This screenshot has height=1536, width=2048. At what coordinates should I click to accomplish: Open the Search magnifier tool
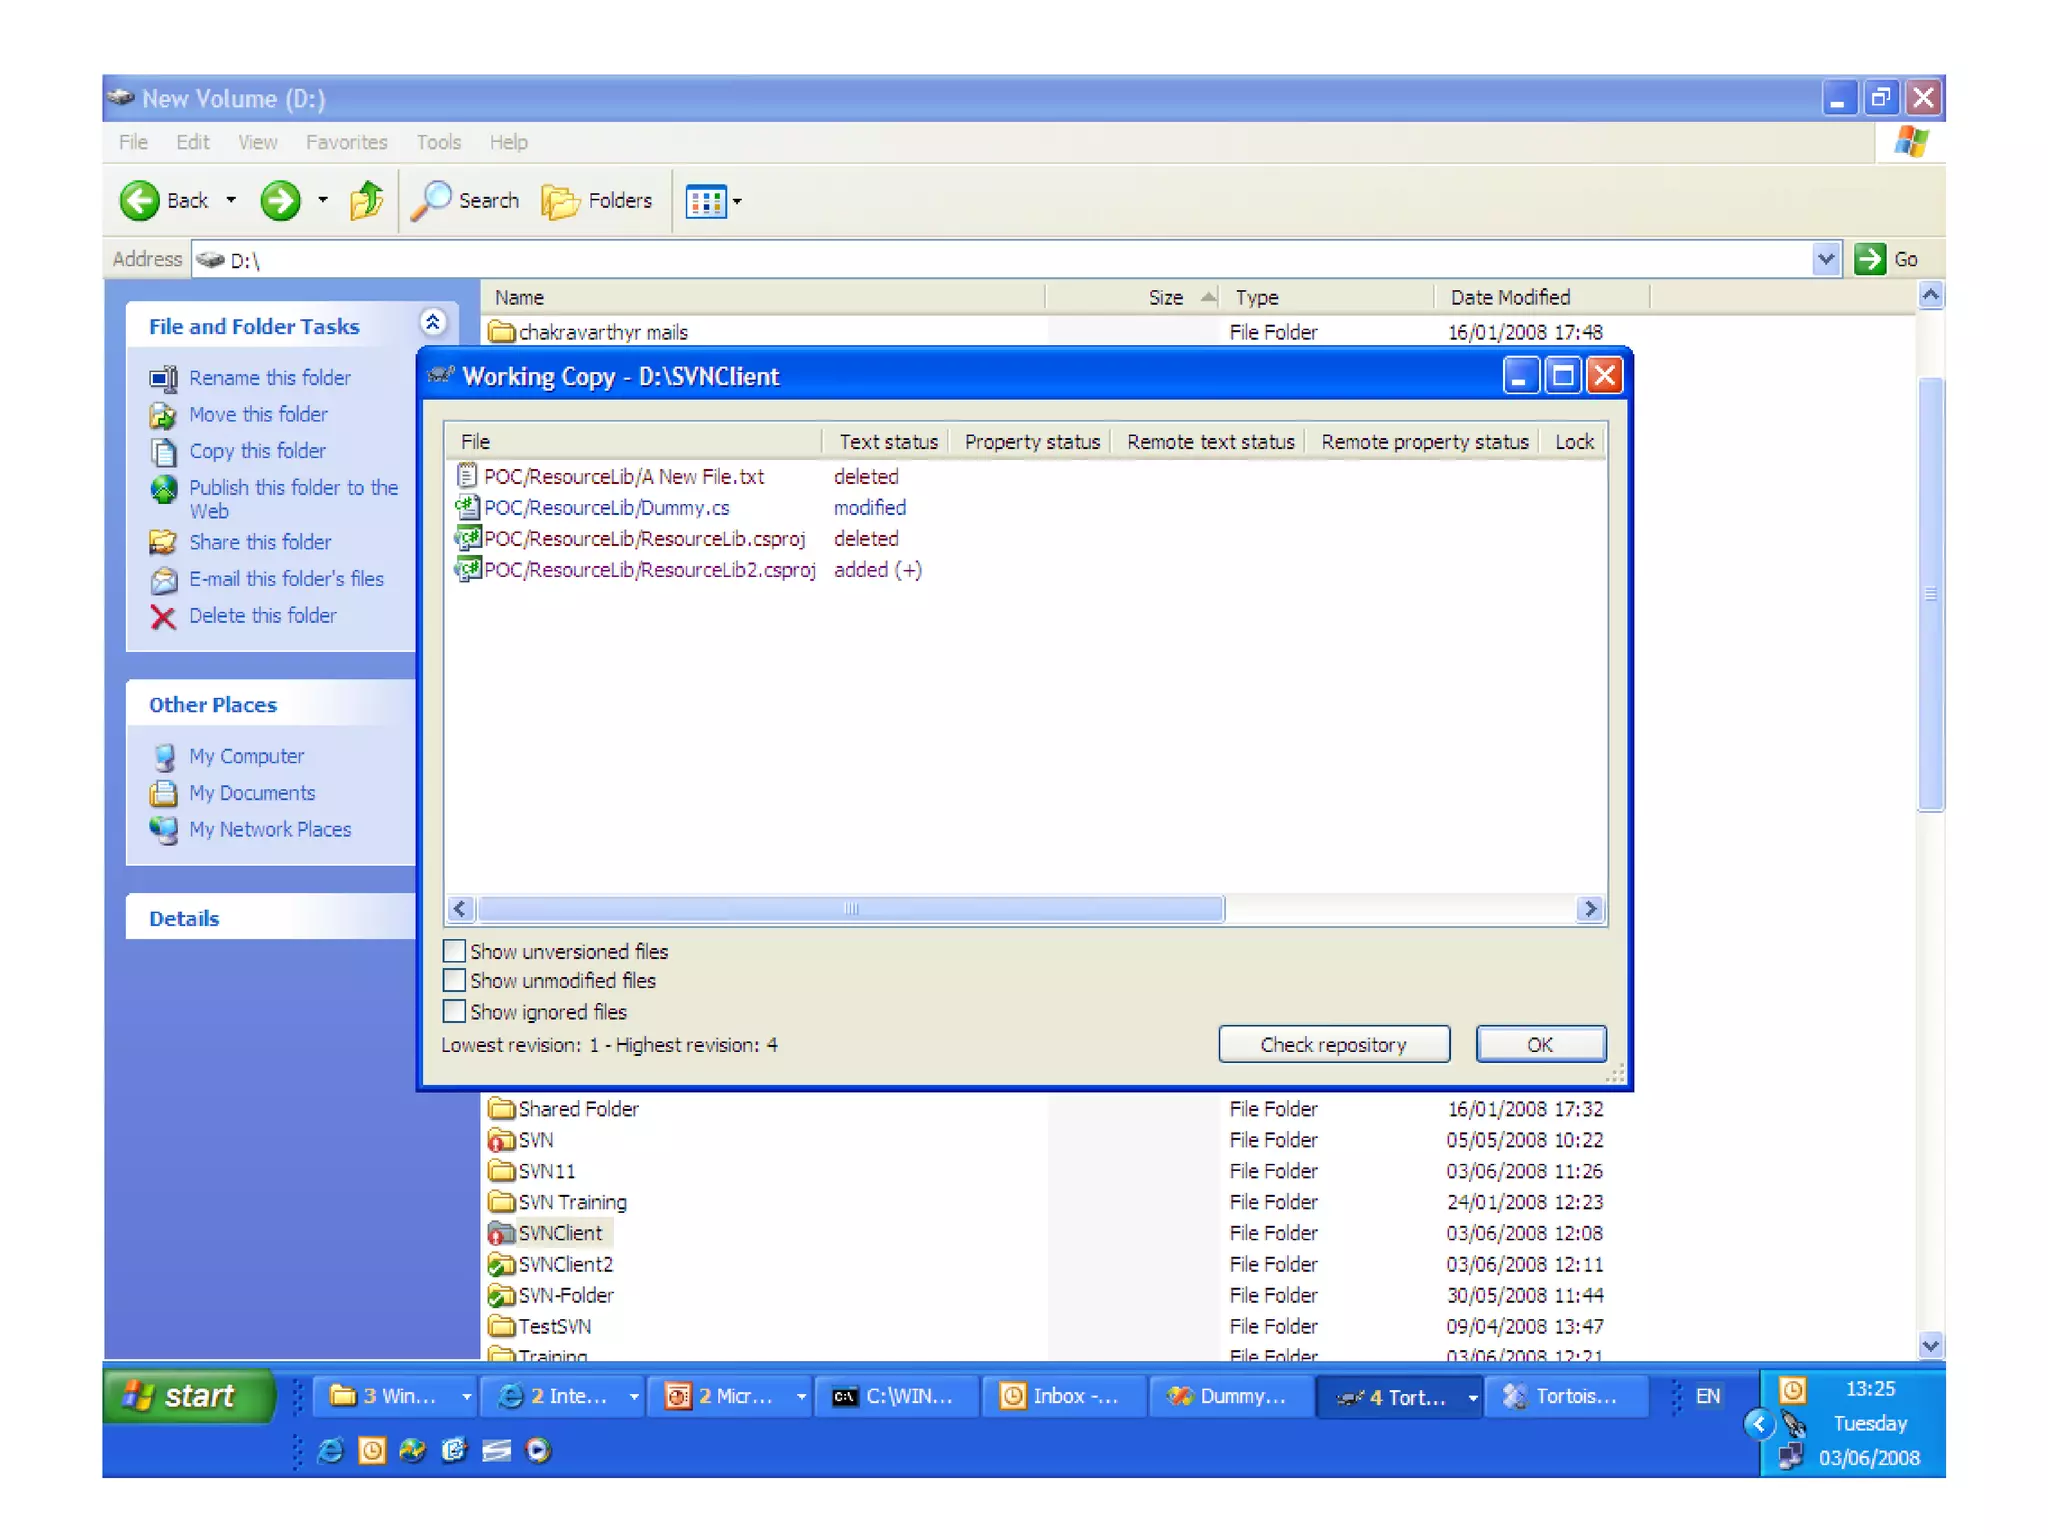pyautogui.click(x=432, y=200)
